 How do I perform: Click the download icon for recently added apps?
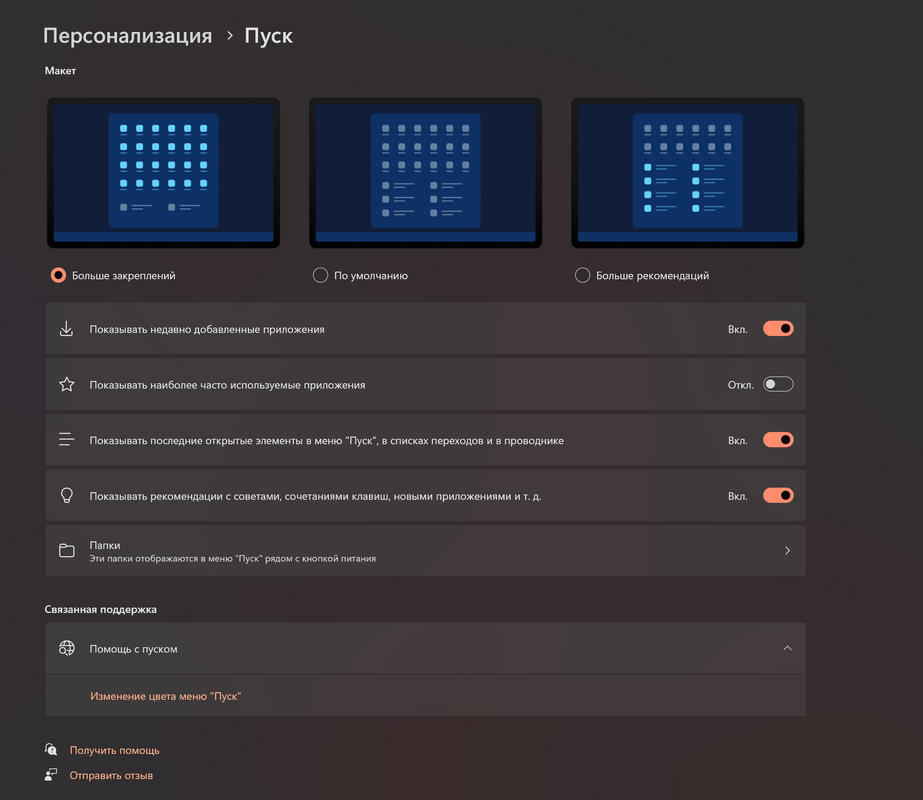point(67,328)
